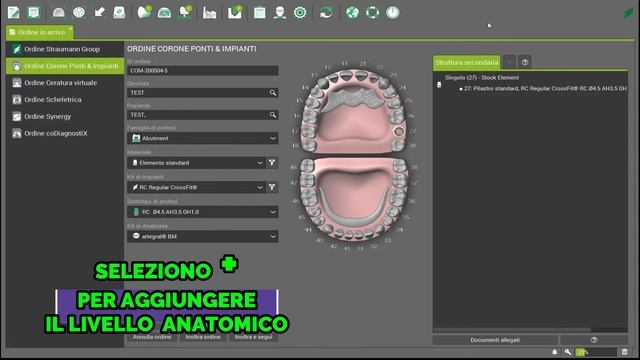Open the Materiale Elemento standard dropdown

196,163
